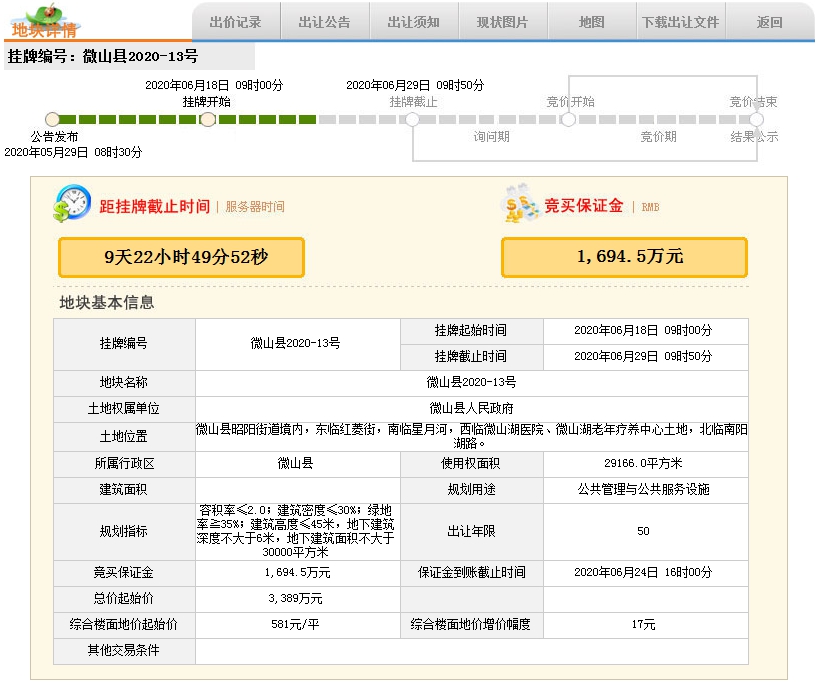The height and width of the screenshot is (685, 823).
Task: Click the 使用权面积 value 29166.0平方米
Action: [x=643, y=463]
